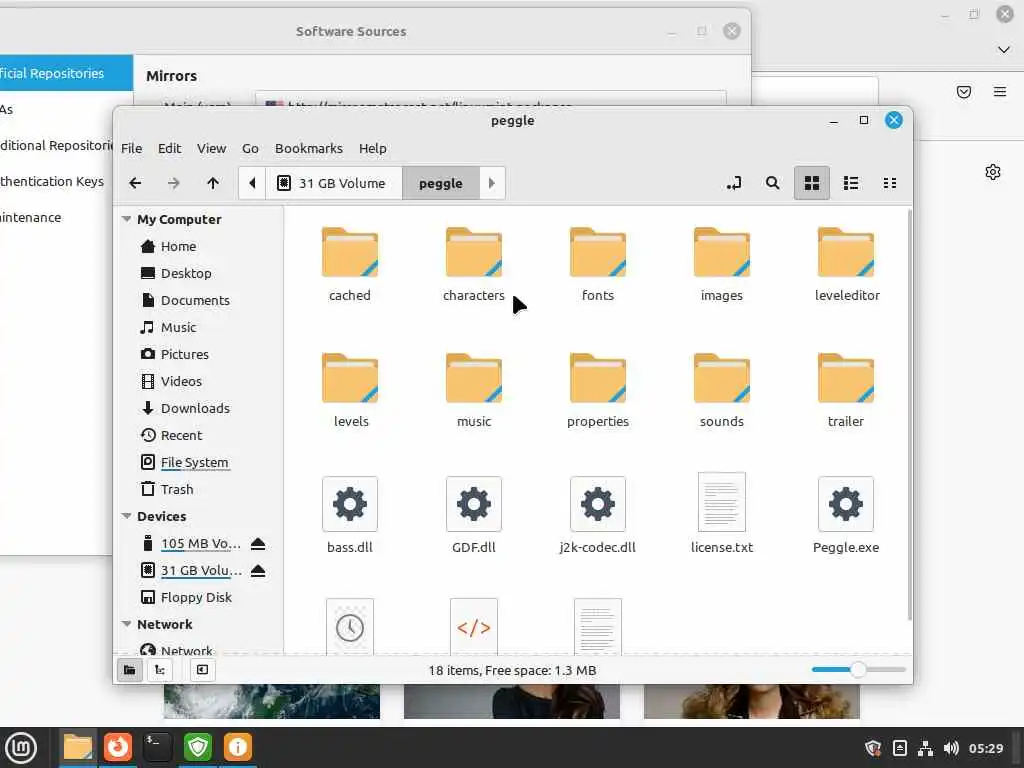
Task: Launch Firefox from the taskbar
Action: coord(118,747)
